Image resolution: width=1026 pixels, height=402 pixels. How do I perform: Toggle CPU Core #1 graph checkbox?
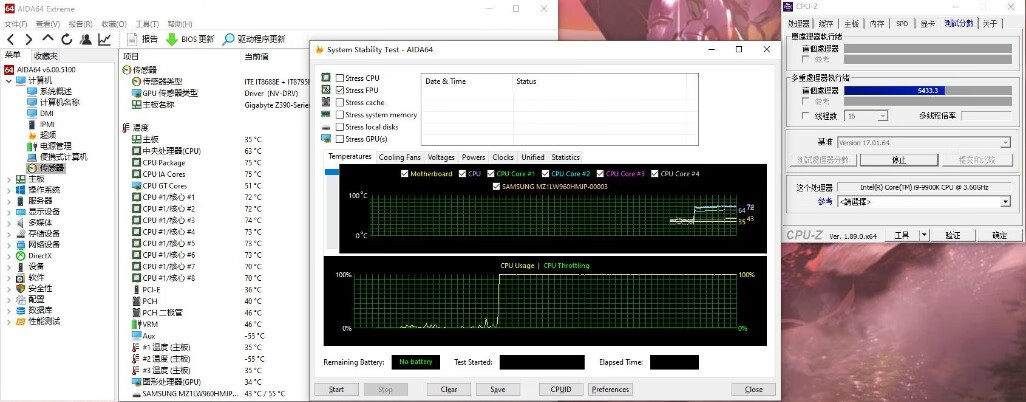point(490,174)
